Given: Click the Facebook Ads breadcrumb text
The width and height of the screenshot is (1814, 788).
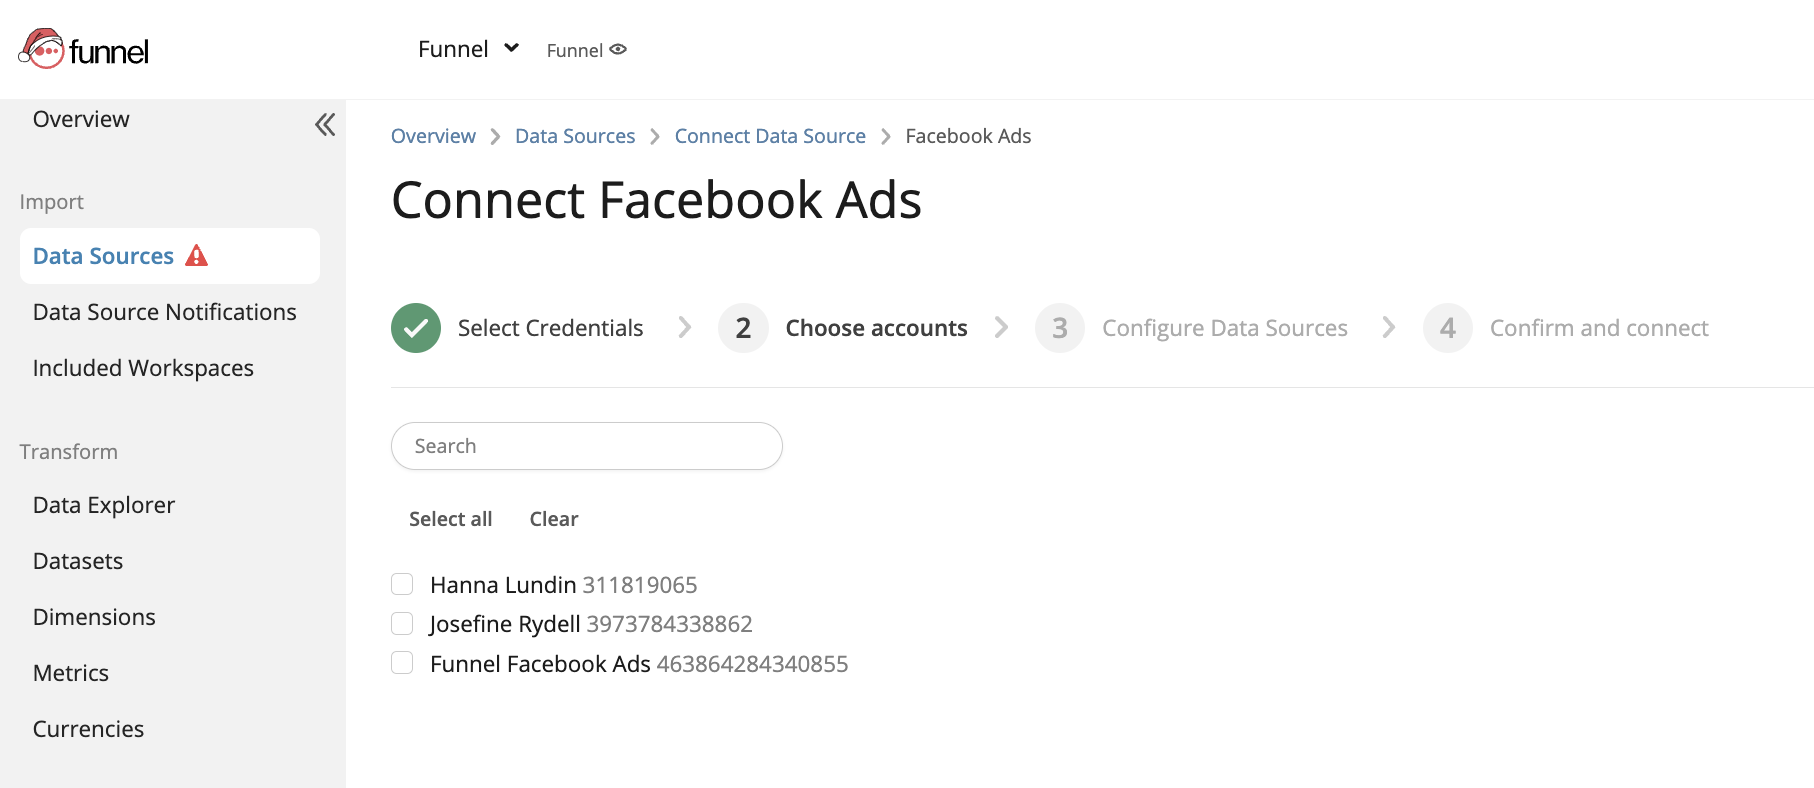Looking at the screenshot, I should (968, 136).
